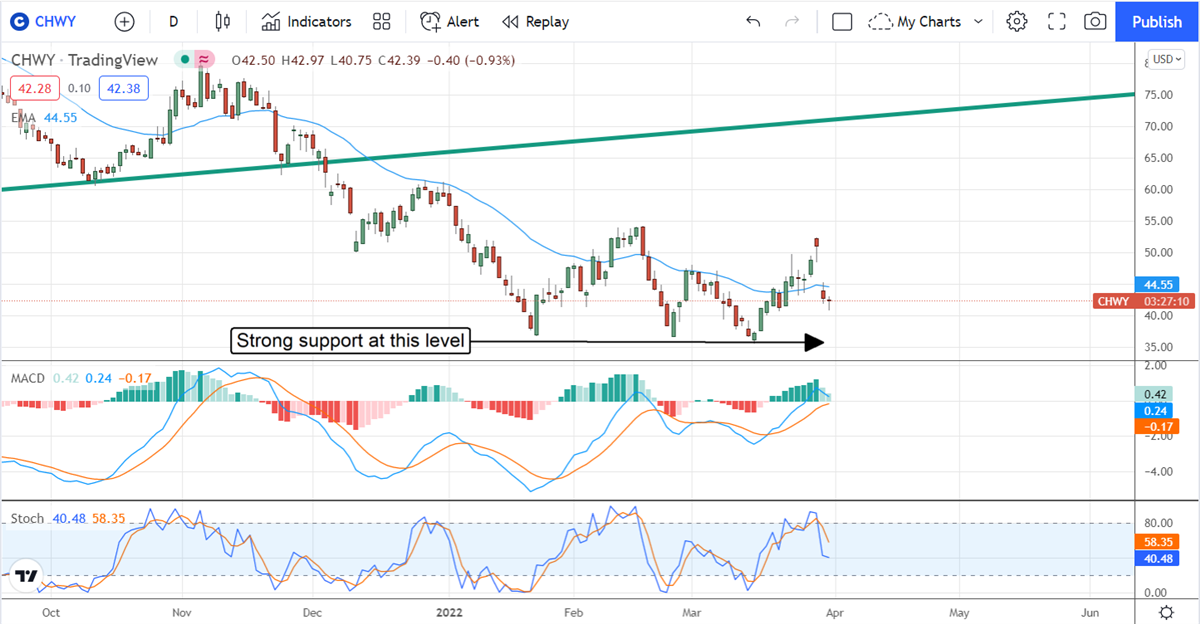Enter fullscreen mode
1200x624 pixels.
tap(1057, 21)
